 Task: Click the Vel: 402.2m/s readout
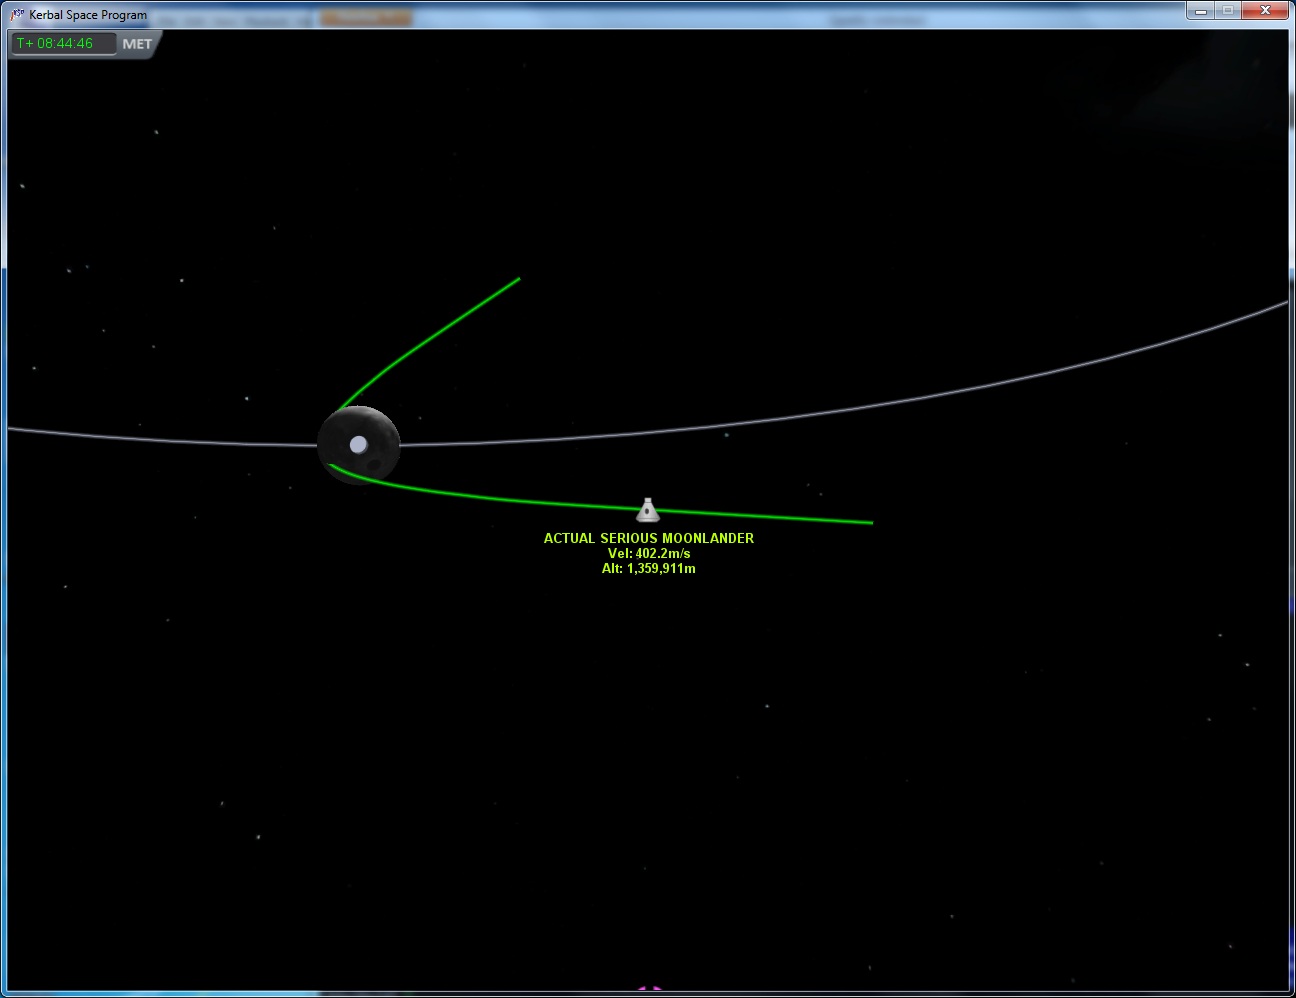pyautogui.click(x=649, y=553)
